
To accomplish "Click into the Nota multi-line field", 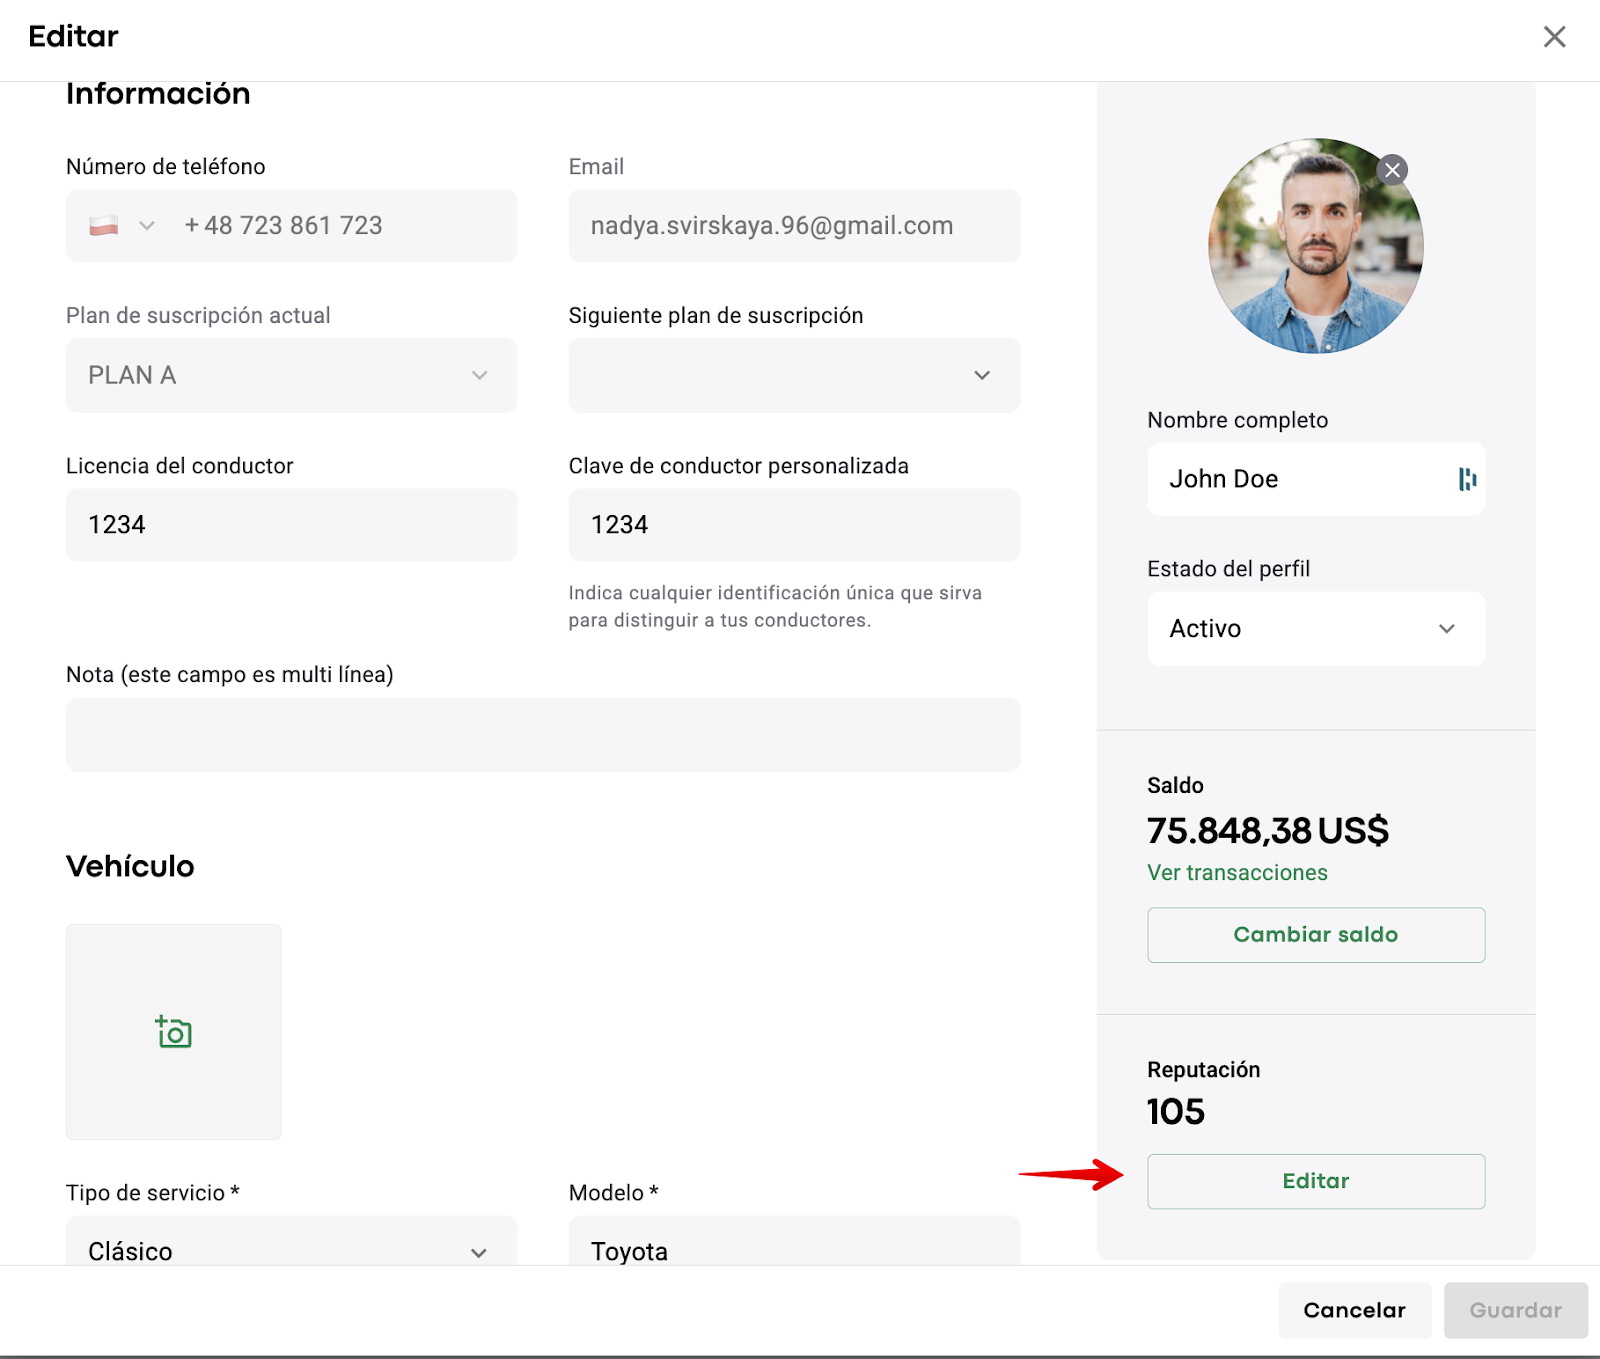I will point(542,735).
